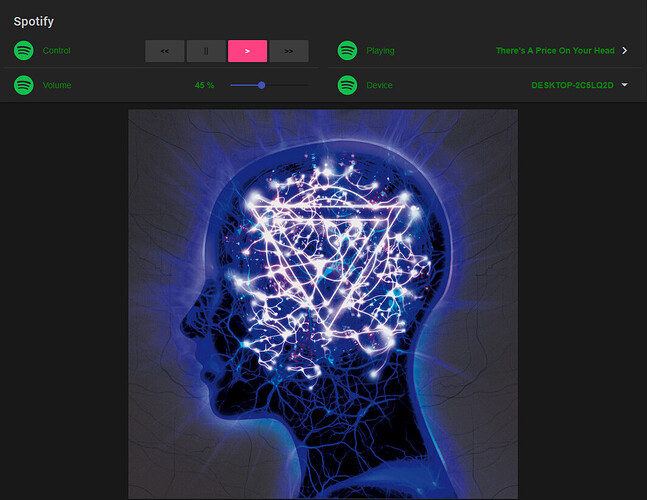The image size is (647, 500).
Task: Open the Device dropdown arrow
Action: pyautogui.click(x=625, y=85)
